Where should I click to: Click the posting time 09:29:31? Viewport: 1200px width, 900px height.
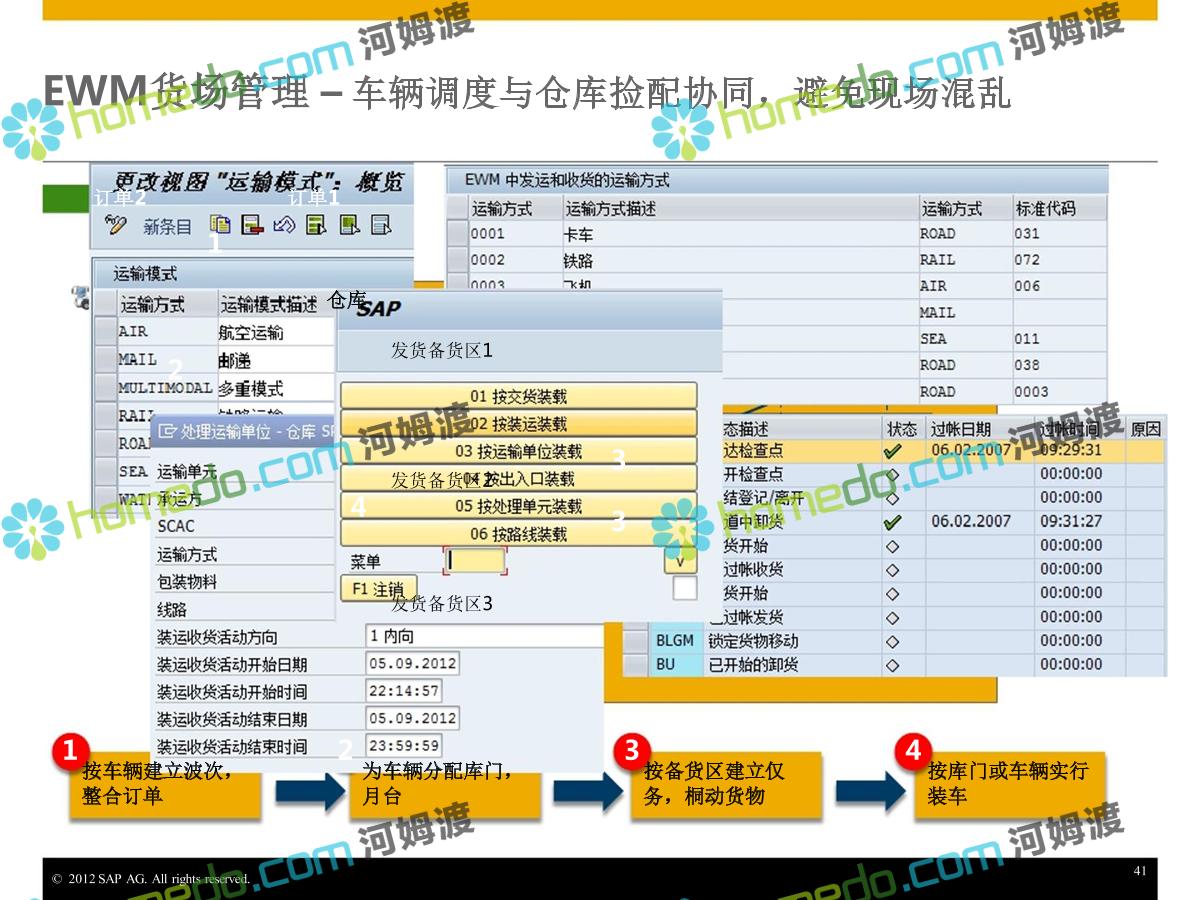pyautogui.click(x=1071, y=450)
